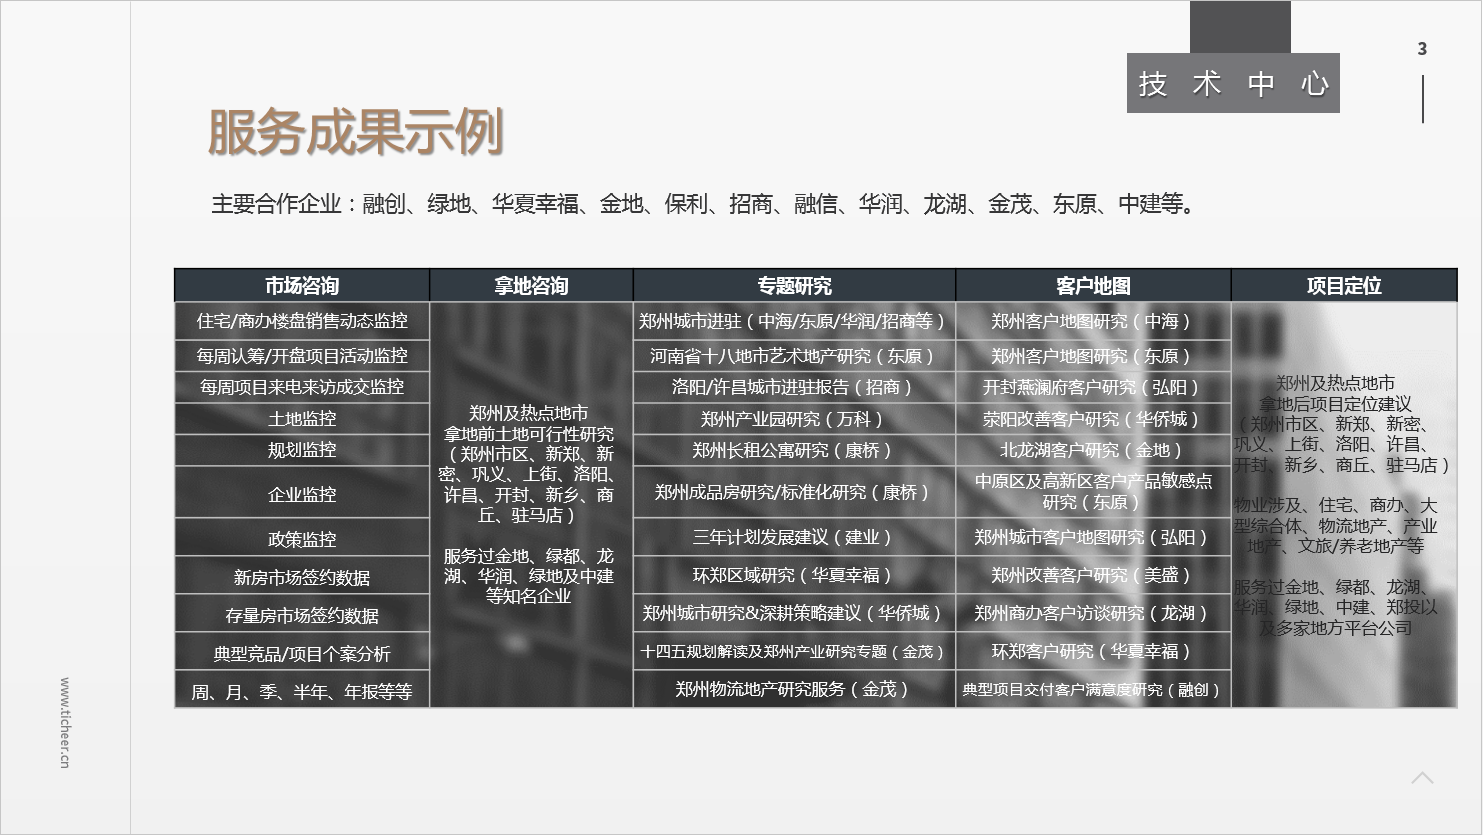Click the 郑州城市研究&深耕策略建议 cell
This screenshot has height=835, width=1483.
click(x=794, y=613)
